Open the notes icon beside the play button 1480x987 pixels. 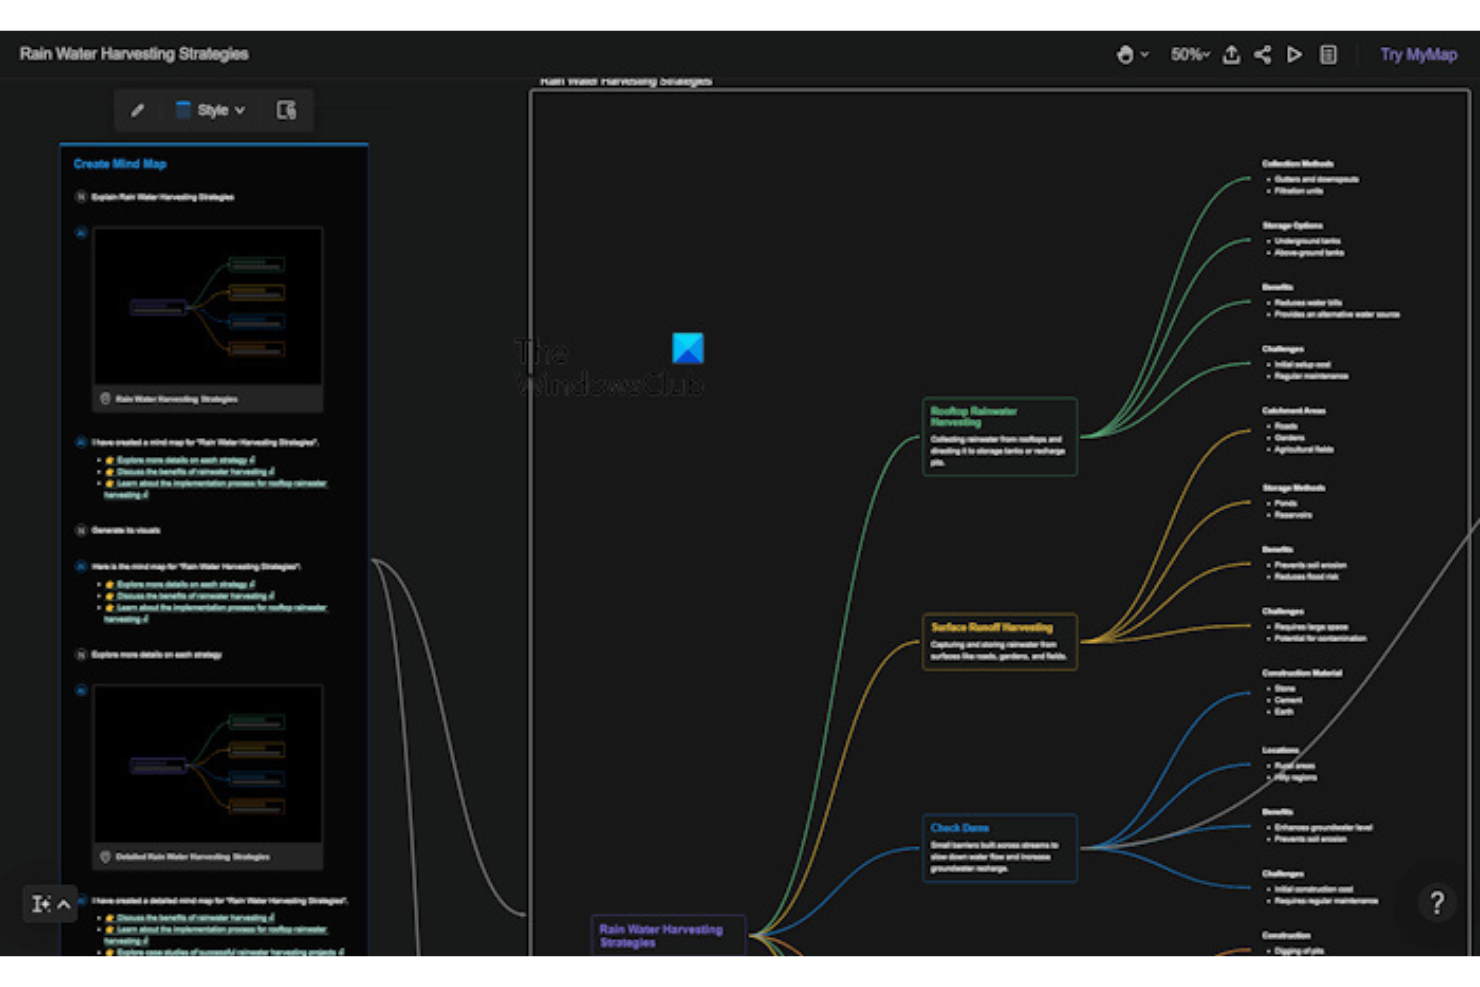[x=1328, y=55]
